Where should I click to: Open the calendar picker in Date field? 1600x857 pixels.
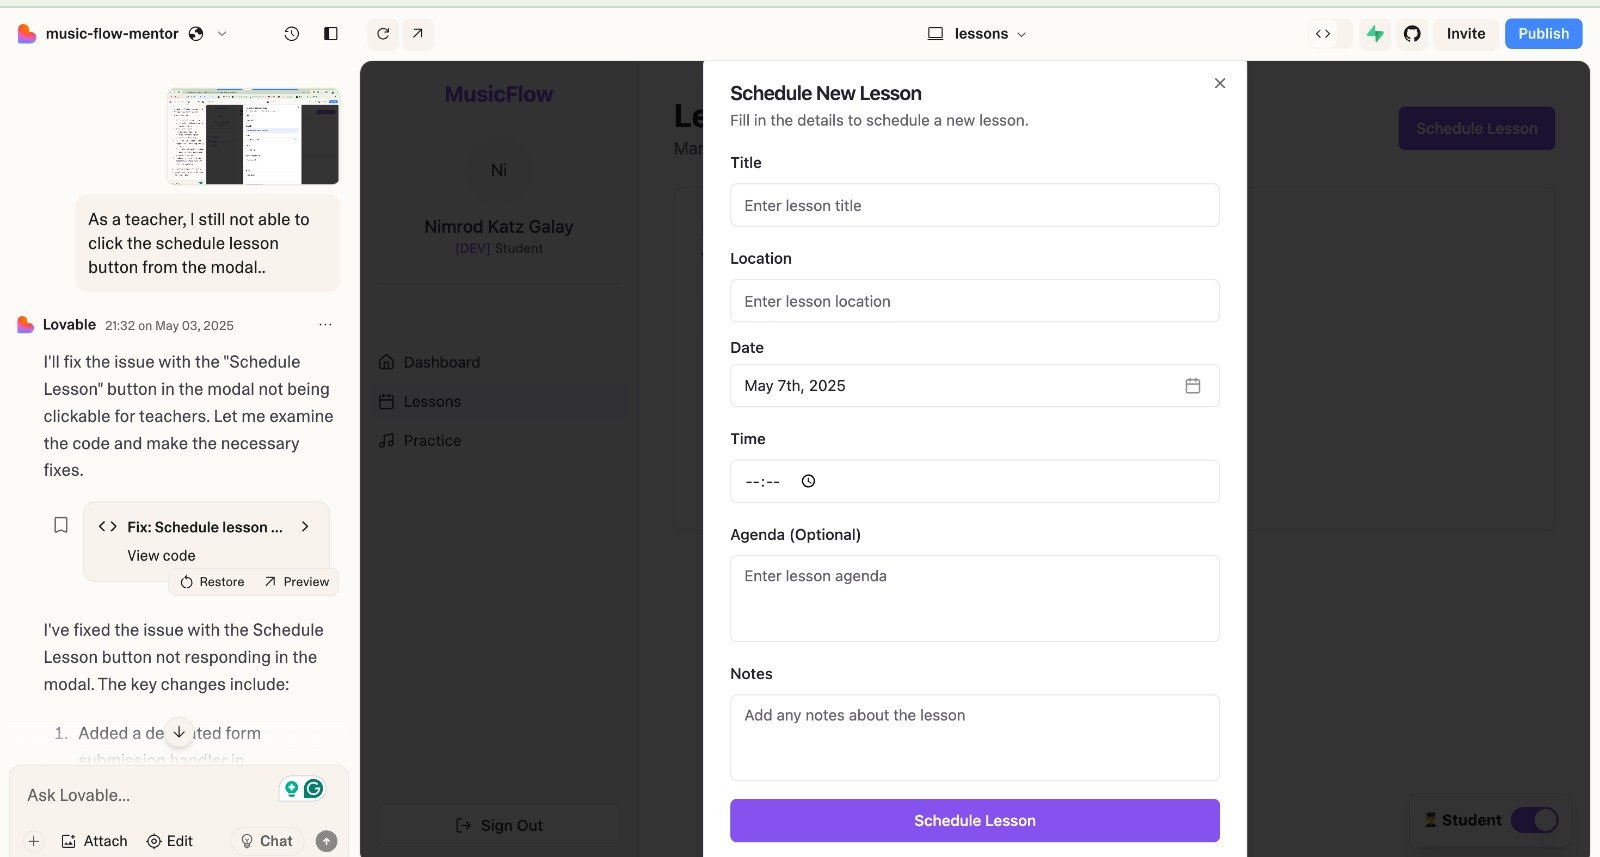click(x=1193, y=386)
